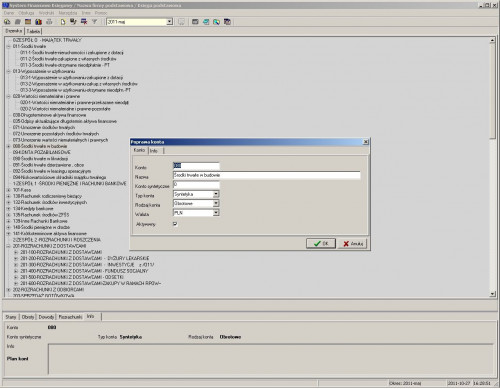Screen dimensions: 500x389
Task: Open the Dane menu
Action: click(x=9, y=13)
